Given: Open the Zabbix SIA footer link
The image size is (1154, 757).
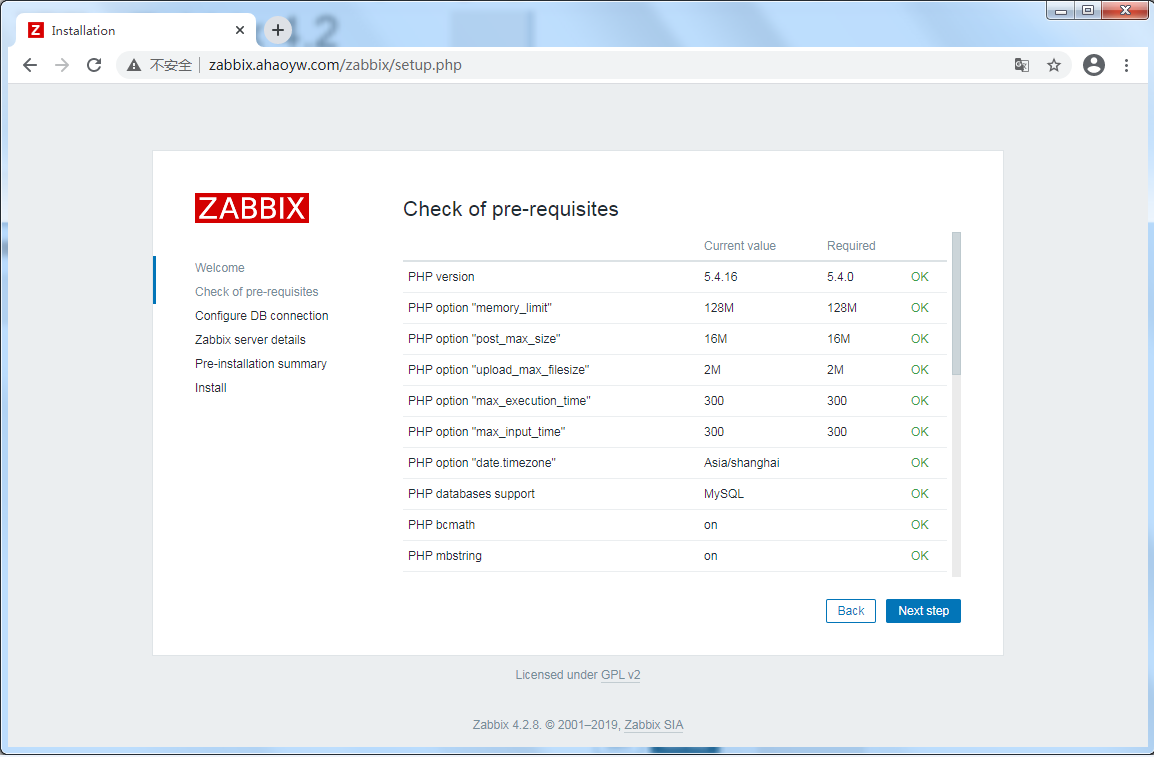Looking at the screenshot, I should coord(653,725).
